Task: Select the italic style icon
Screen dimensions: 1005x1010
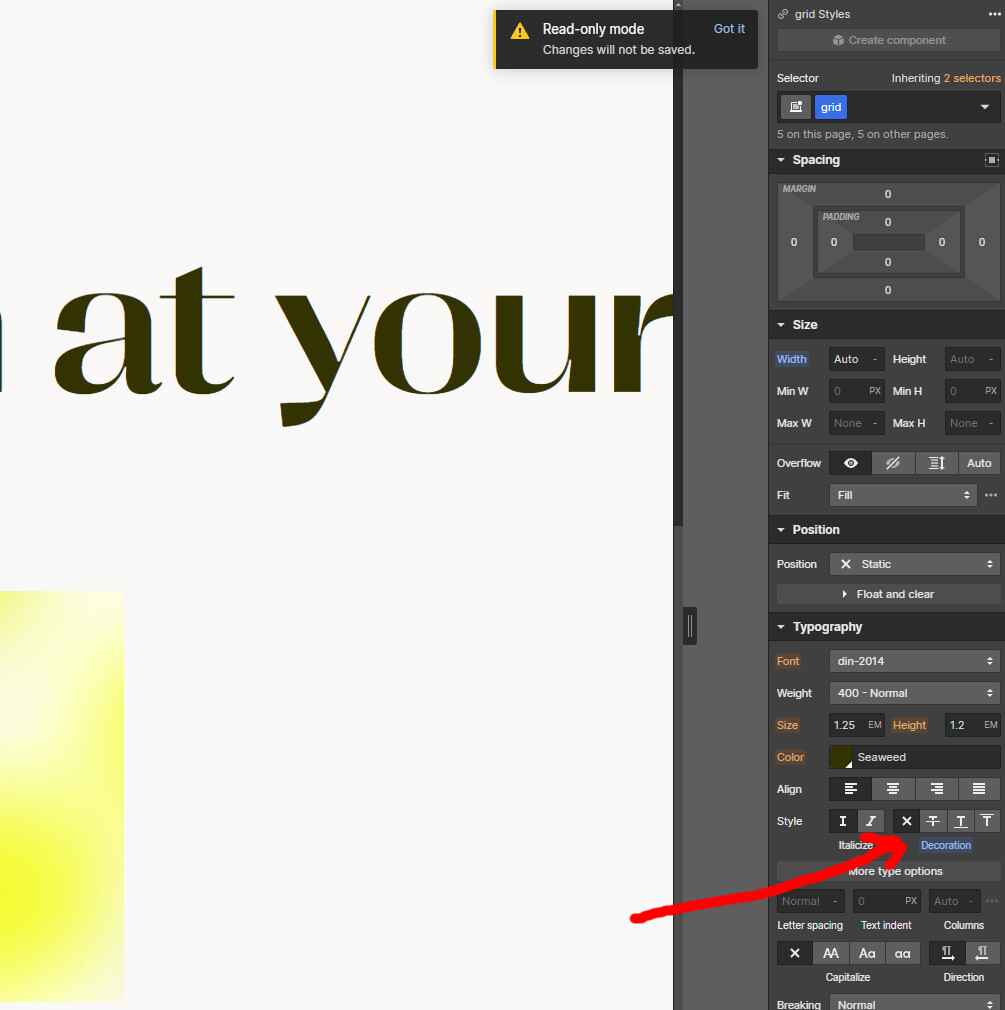Action: pos(870,820)
